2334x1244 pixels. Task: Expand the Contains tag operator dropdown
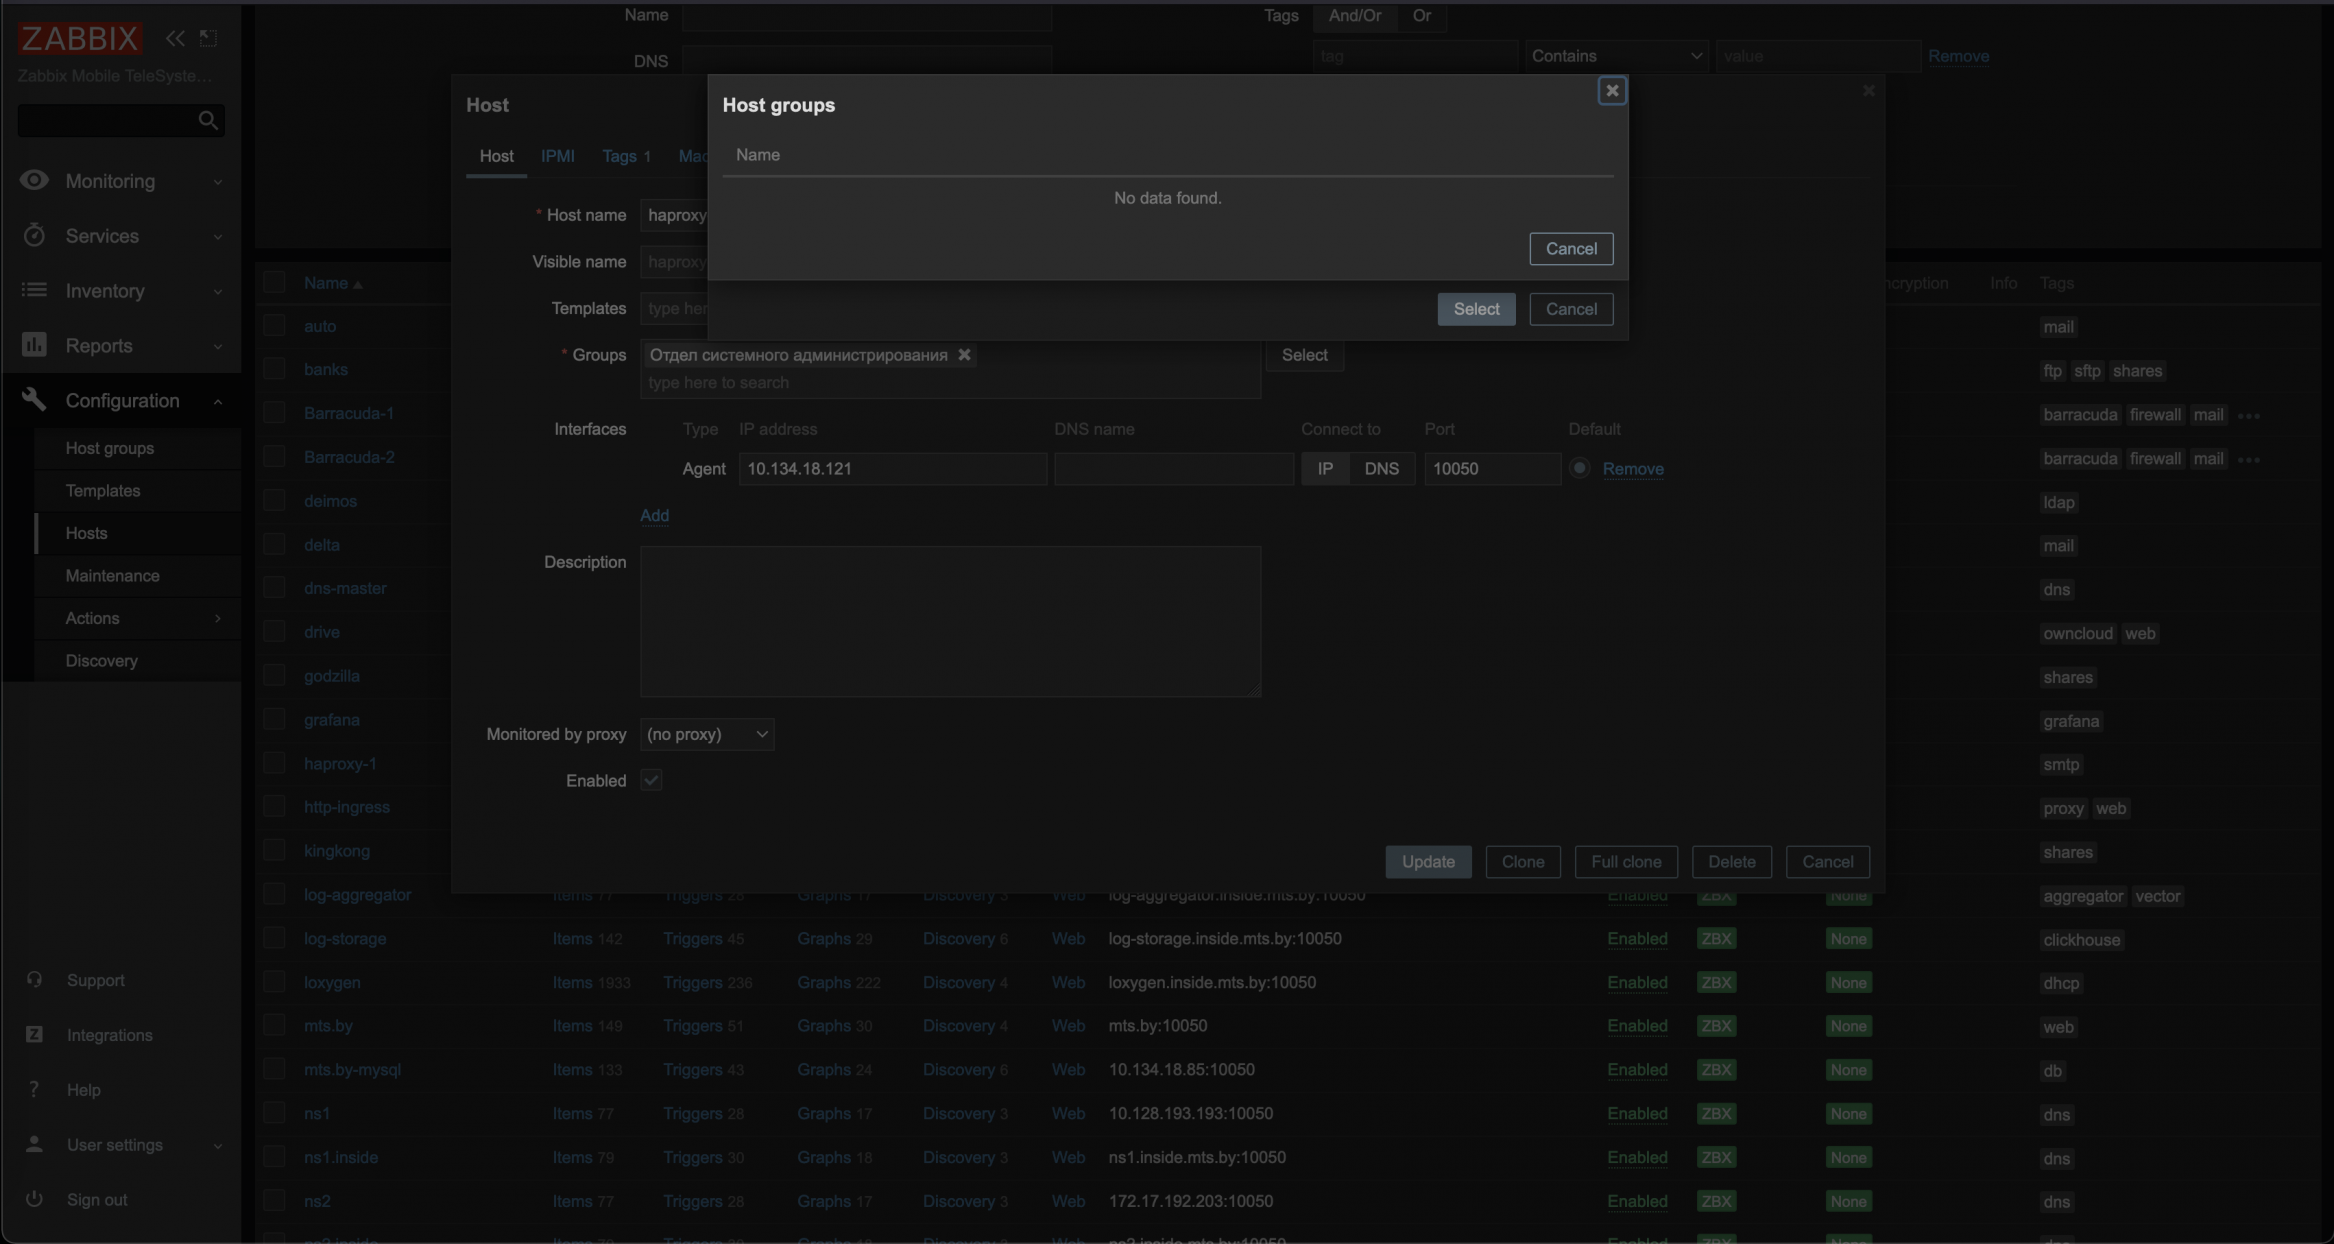tap(1615, 56)
